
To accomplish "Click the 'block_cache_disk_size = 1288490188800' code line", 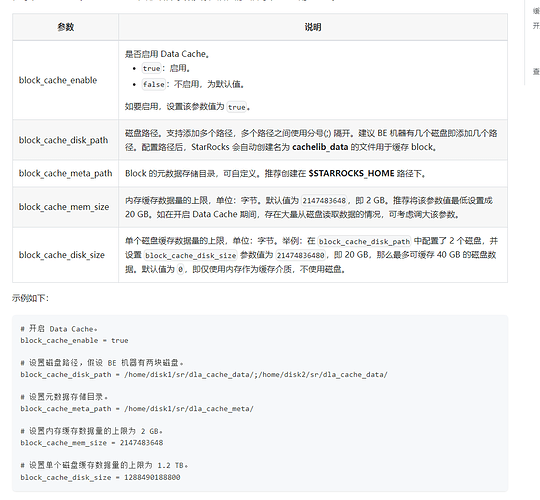I will [100, 477].
